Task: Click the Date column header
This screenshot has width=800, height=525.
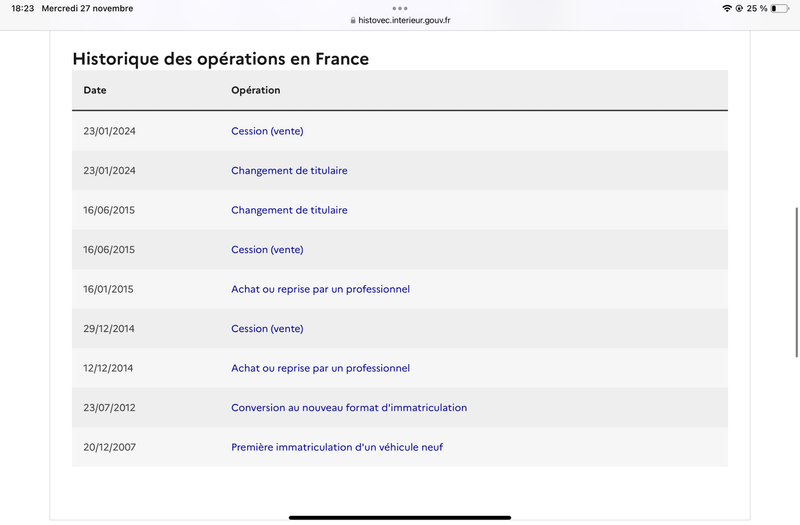Action: tap(95, 90)
